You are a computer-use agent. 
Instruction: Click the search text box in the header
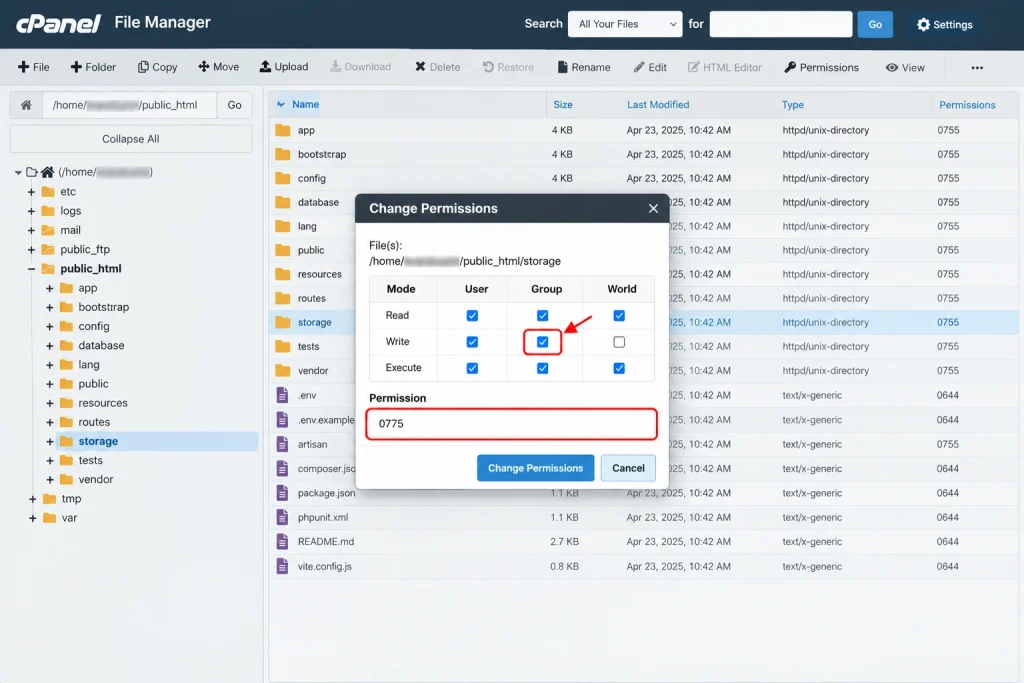[x=780, y=24]
